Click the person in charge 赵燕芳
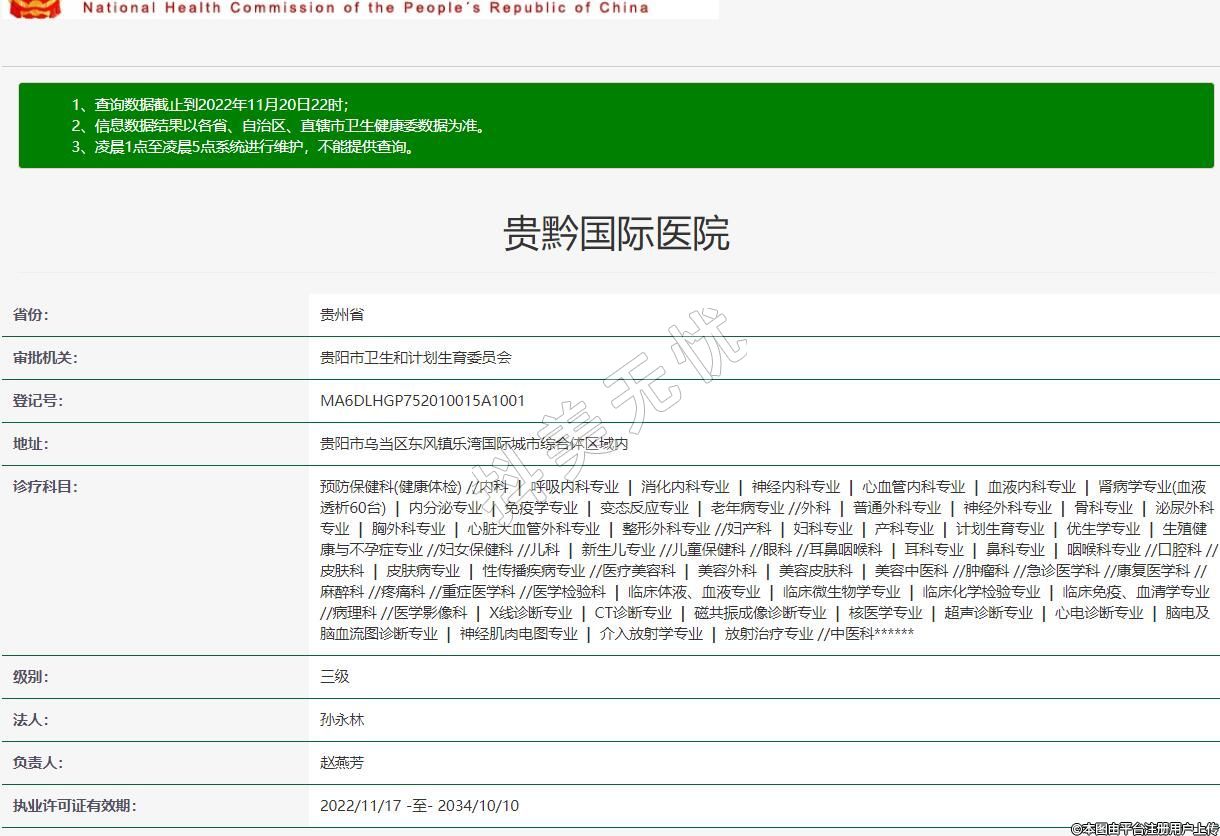The image size is (1220, 836). 342,763
